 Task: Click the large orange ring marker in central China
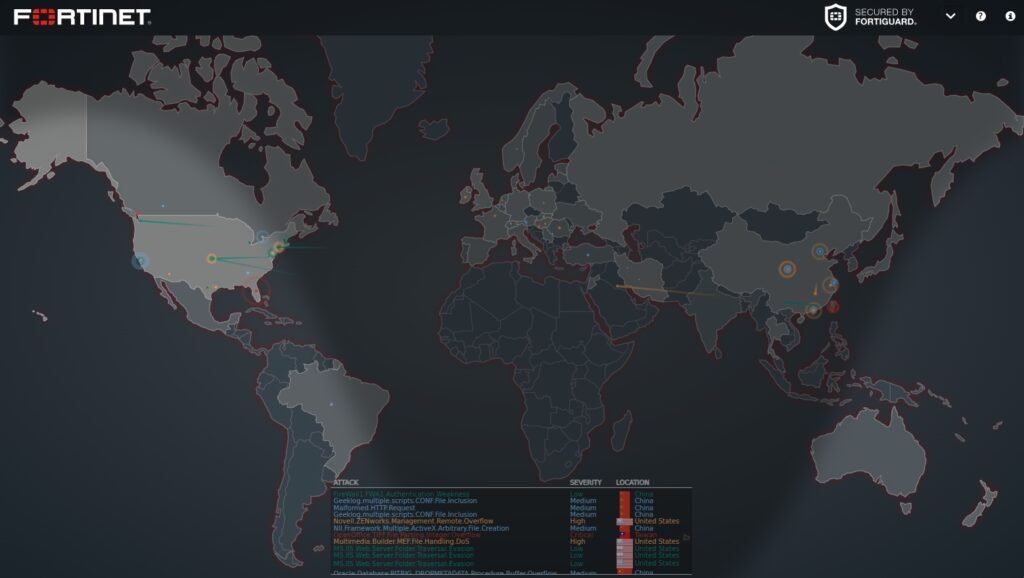pyautogui.click(x=787, y=269)
